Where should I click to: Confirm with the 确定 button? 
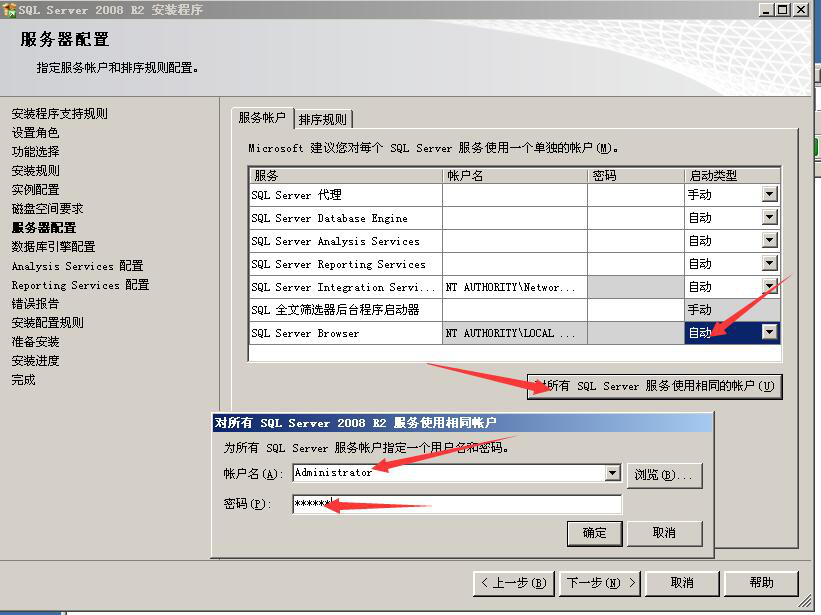point(594,533)
